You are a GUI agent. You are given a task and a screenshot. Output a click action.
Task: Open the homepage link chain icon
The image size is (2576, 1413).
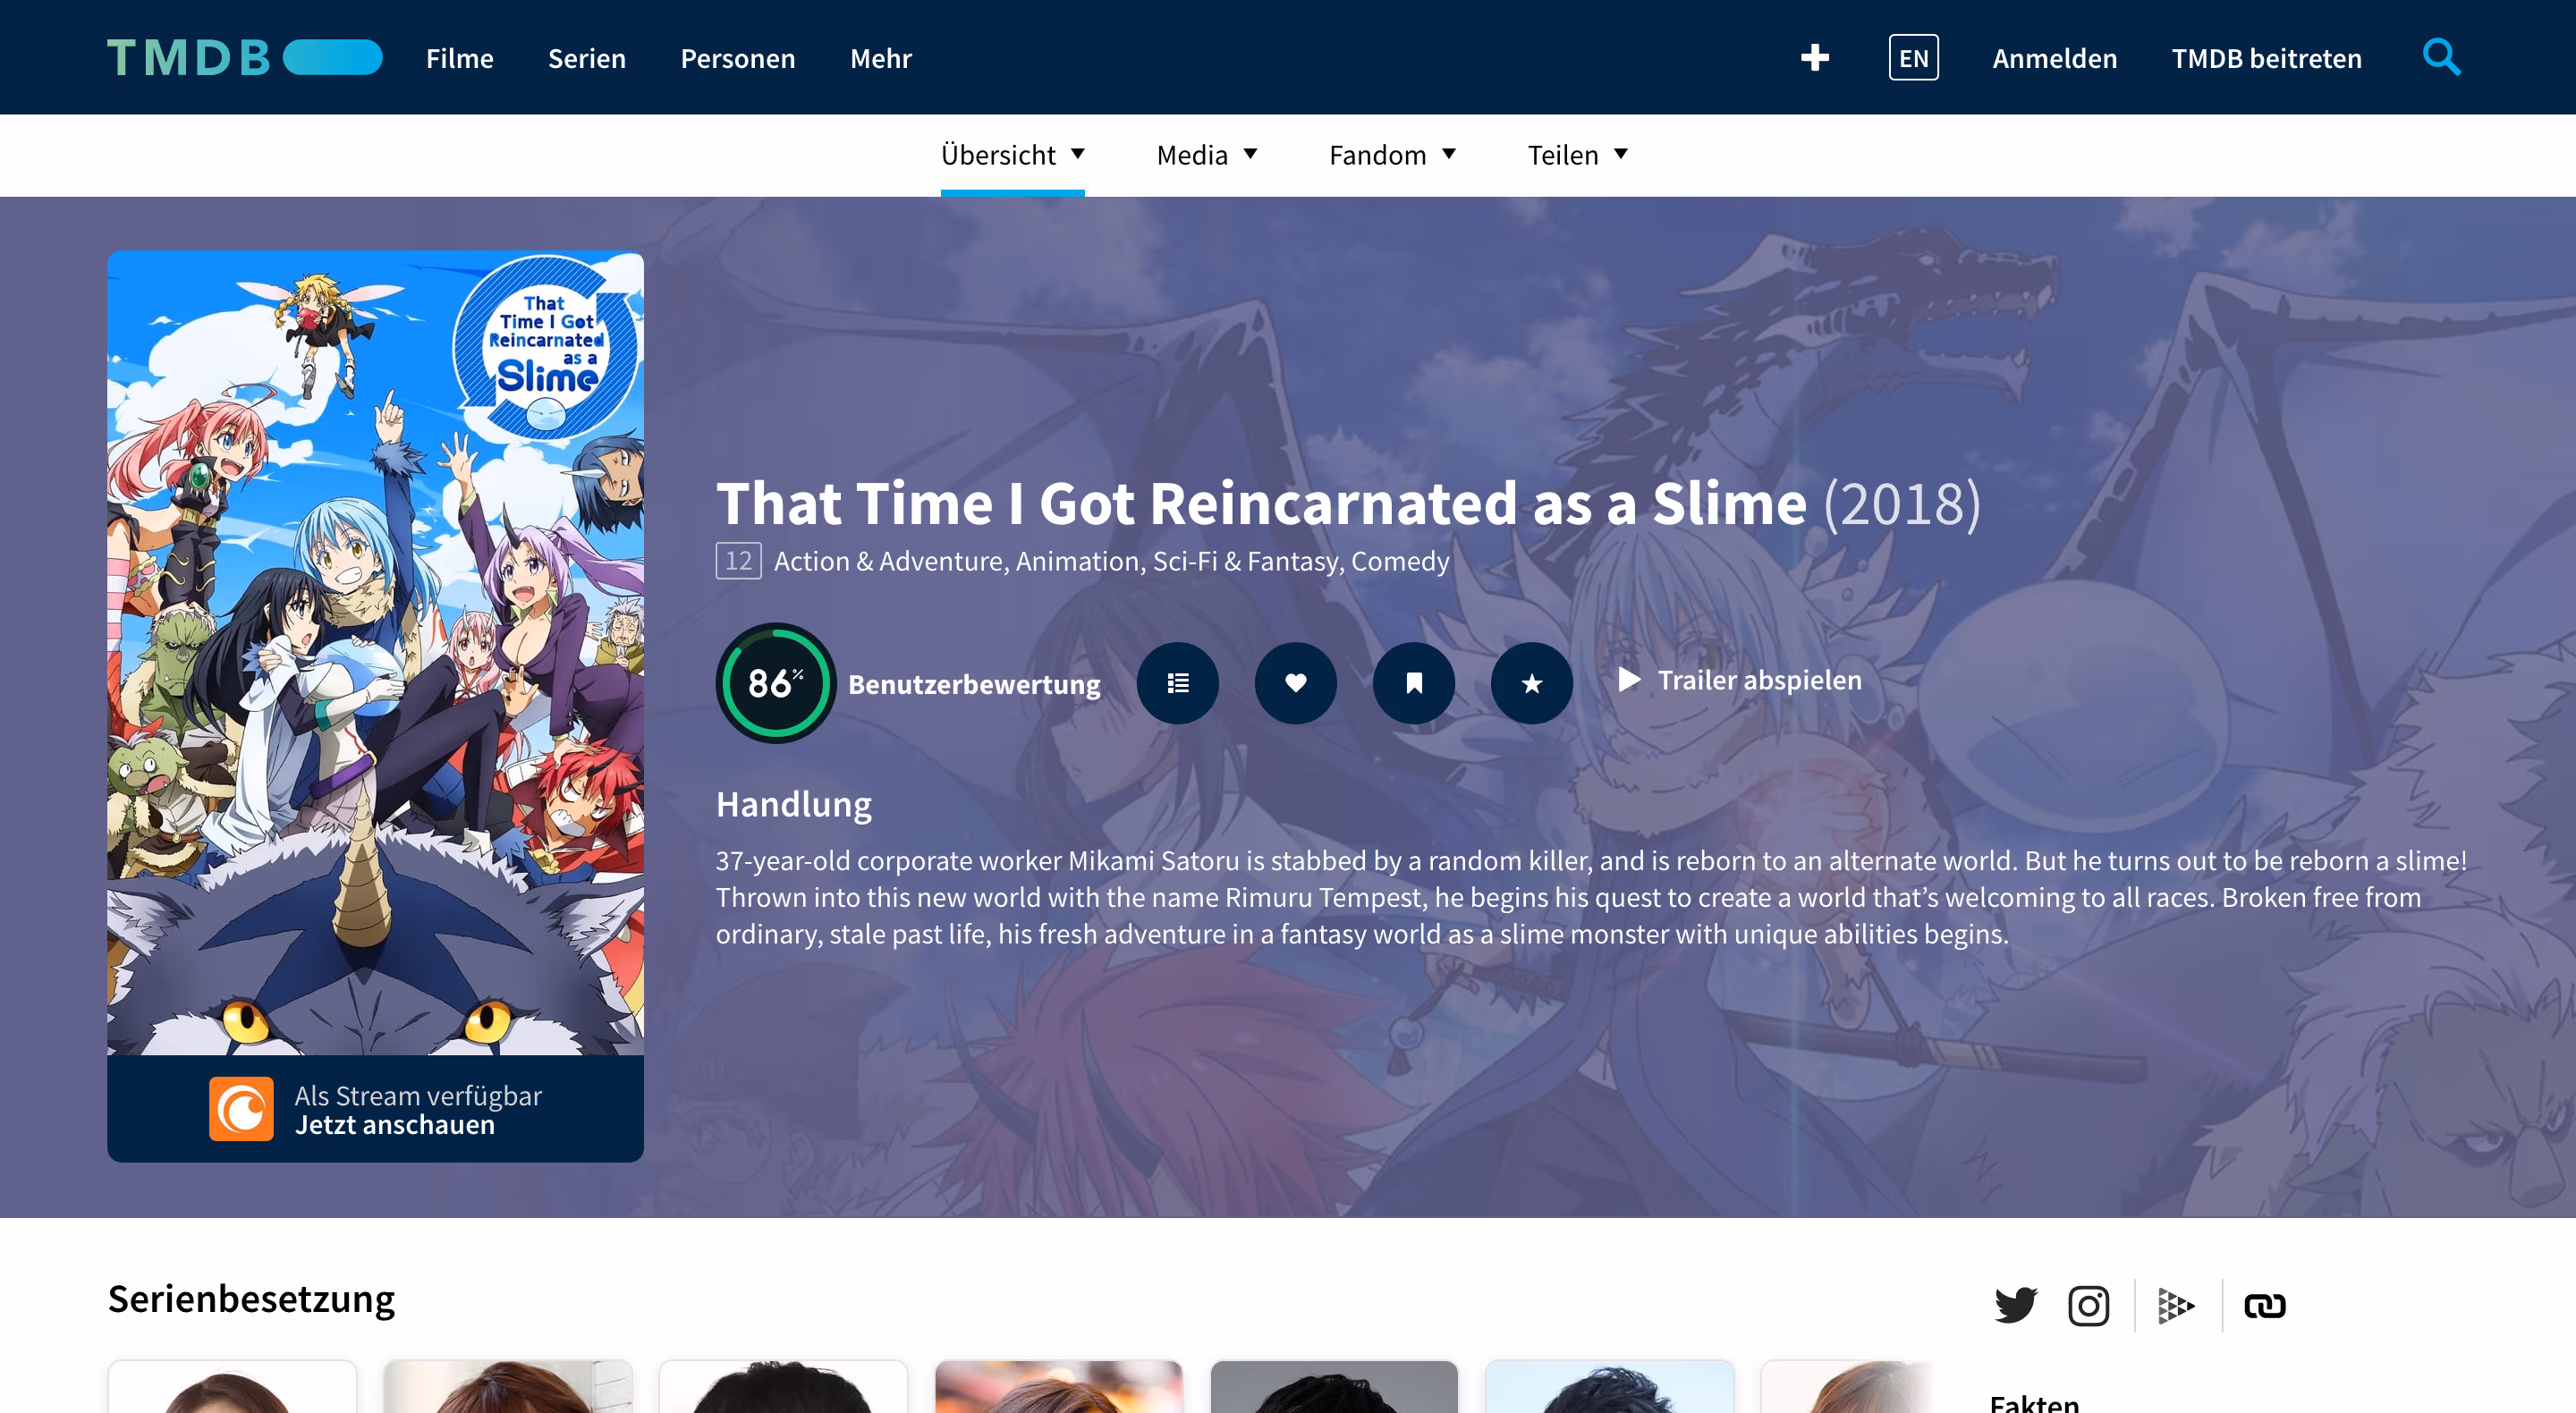(2264, 1305)
